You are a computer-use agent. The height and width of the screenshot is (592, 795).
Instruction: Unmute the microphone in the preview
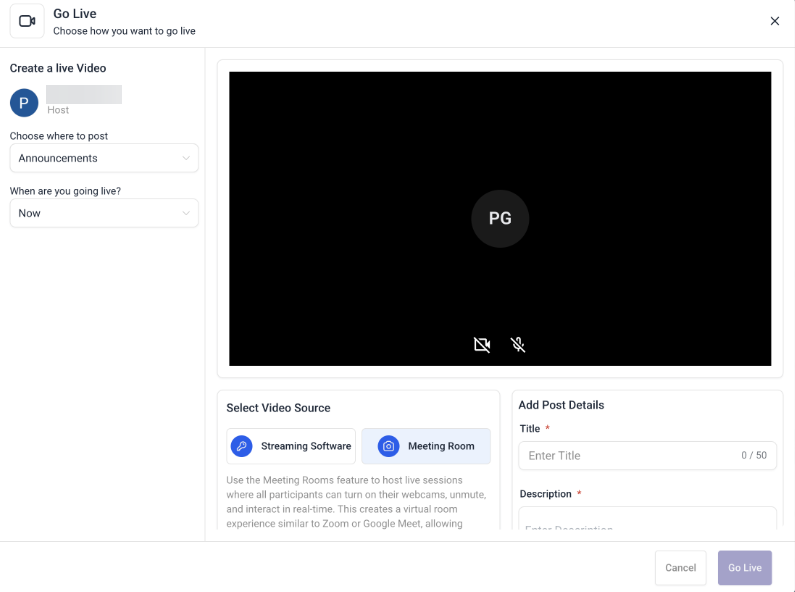point(518,345)
